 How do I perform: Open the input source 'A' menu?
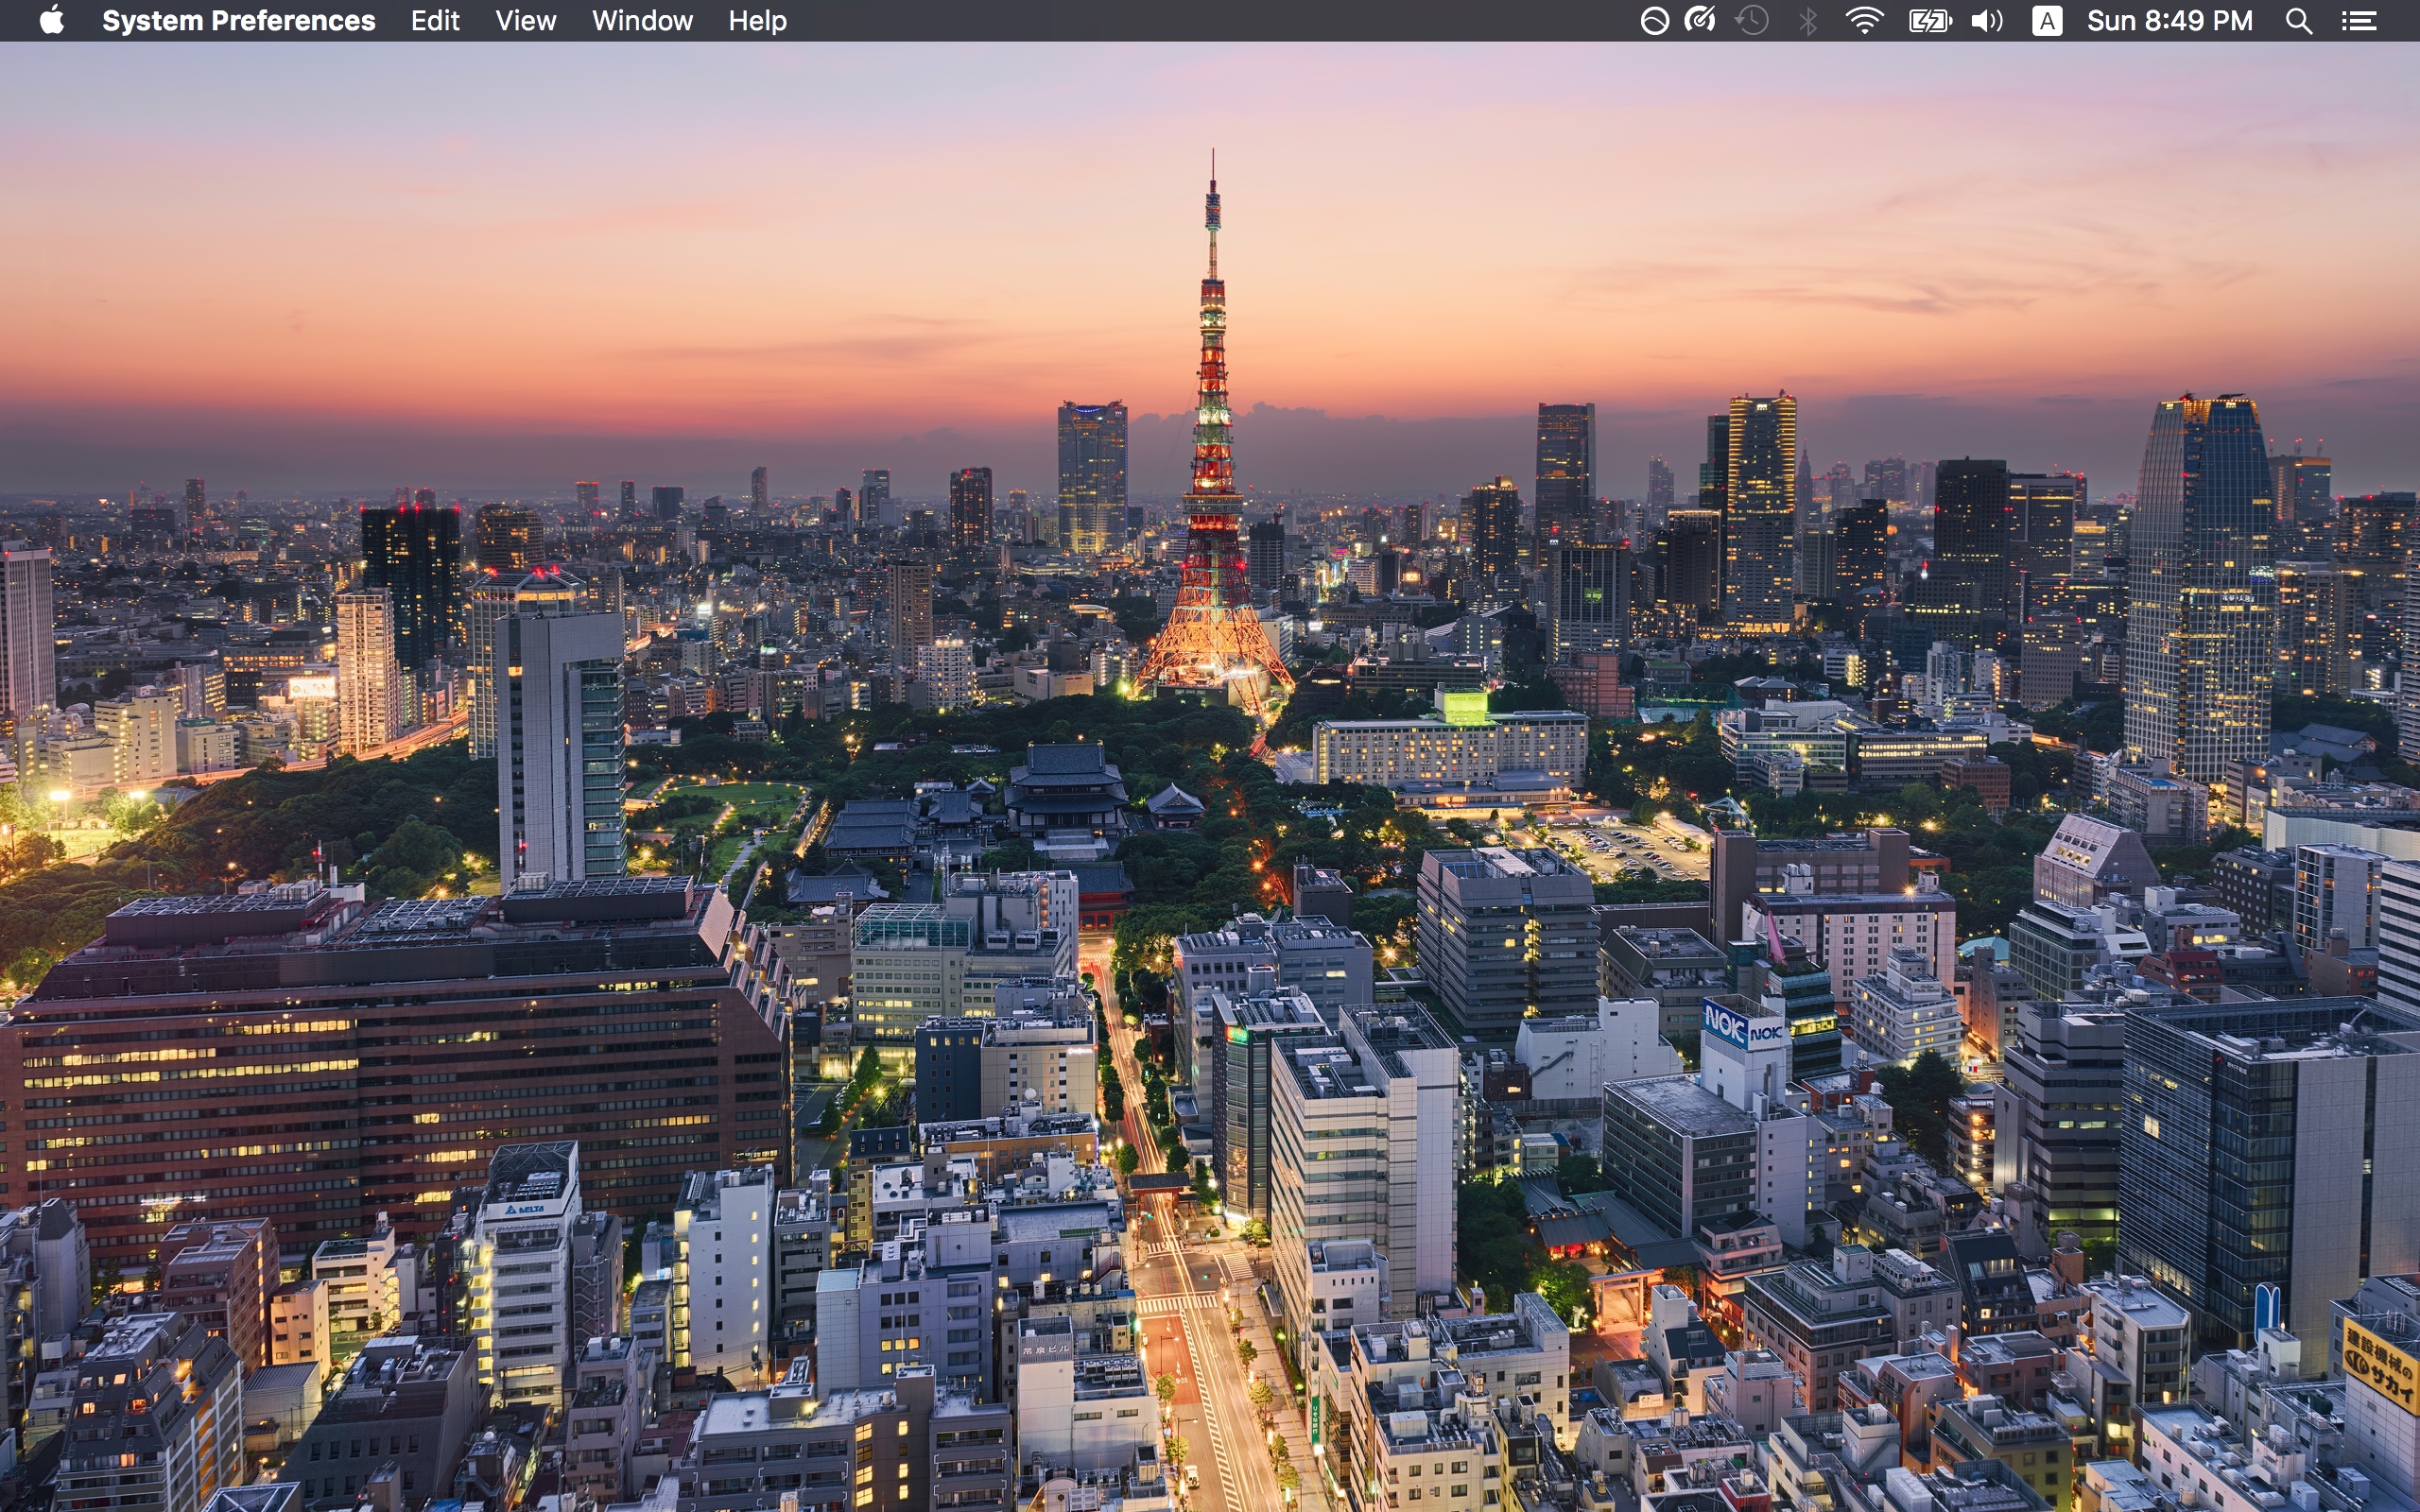[x=2046, y=20]
